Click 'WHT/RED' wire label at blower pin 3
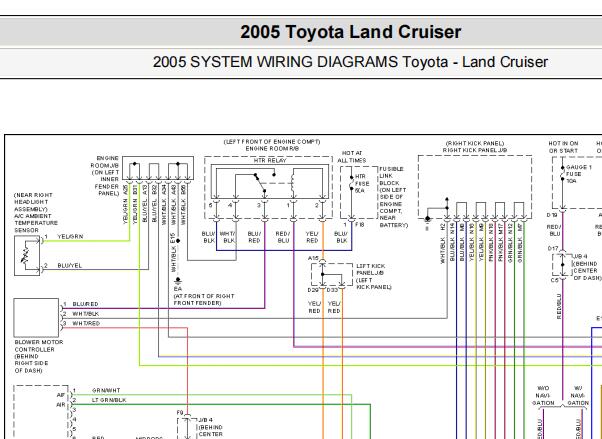This screenshot has height=439, width=602. tap(86, 323)
